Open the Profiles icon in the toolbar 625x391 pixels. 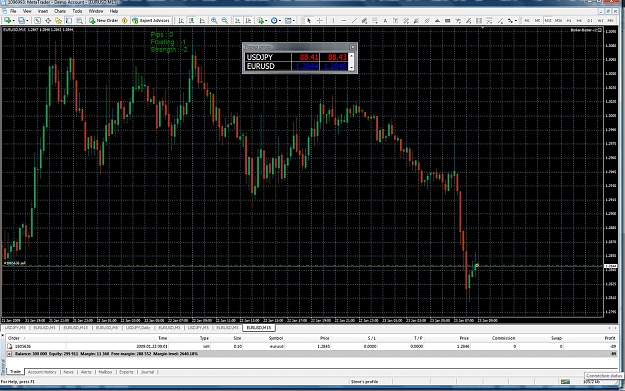[21, 20]
